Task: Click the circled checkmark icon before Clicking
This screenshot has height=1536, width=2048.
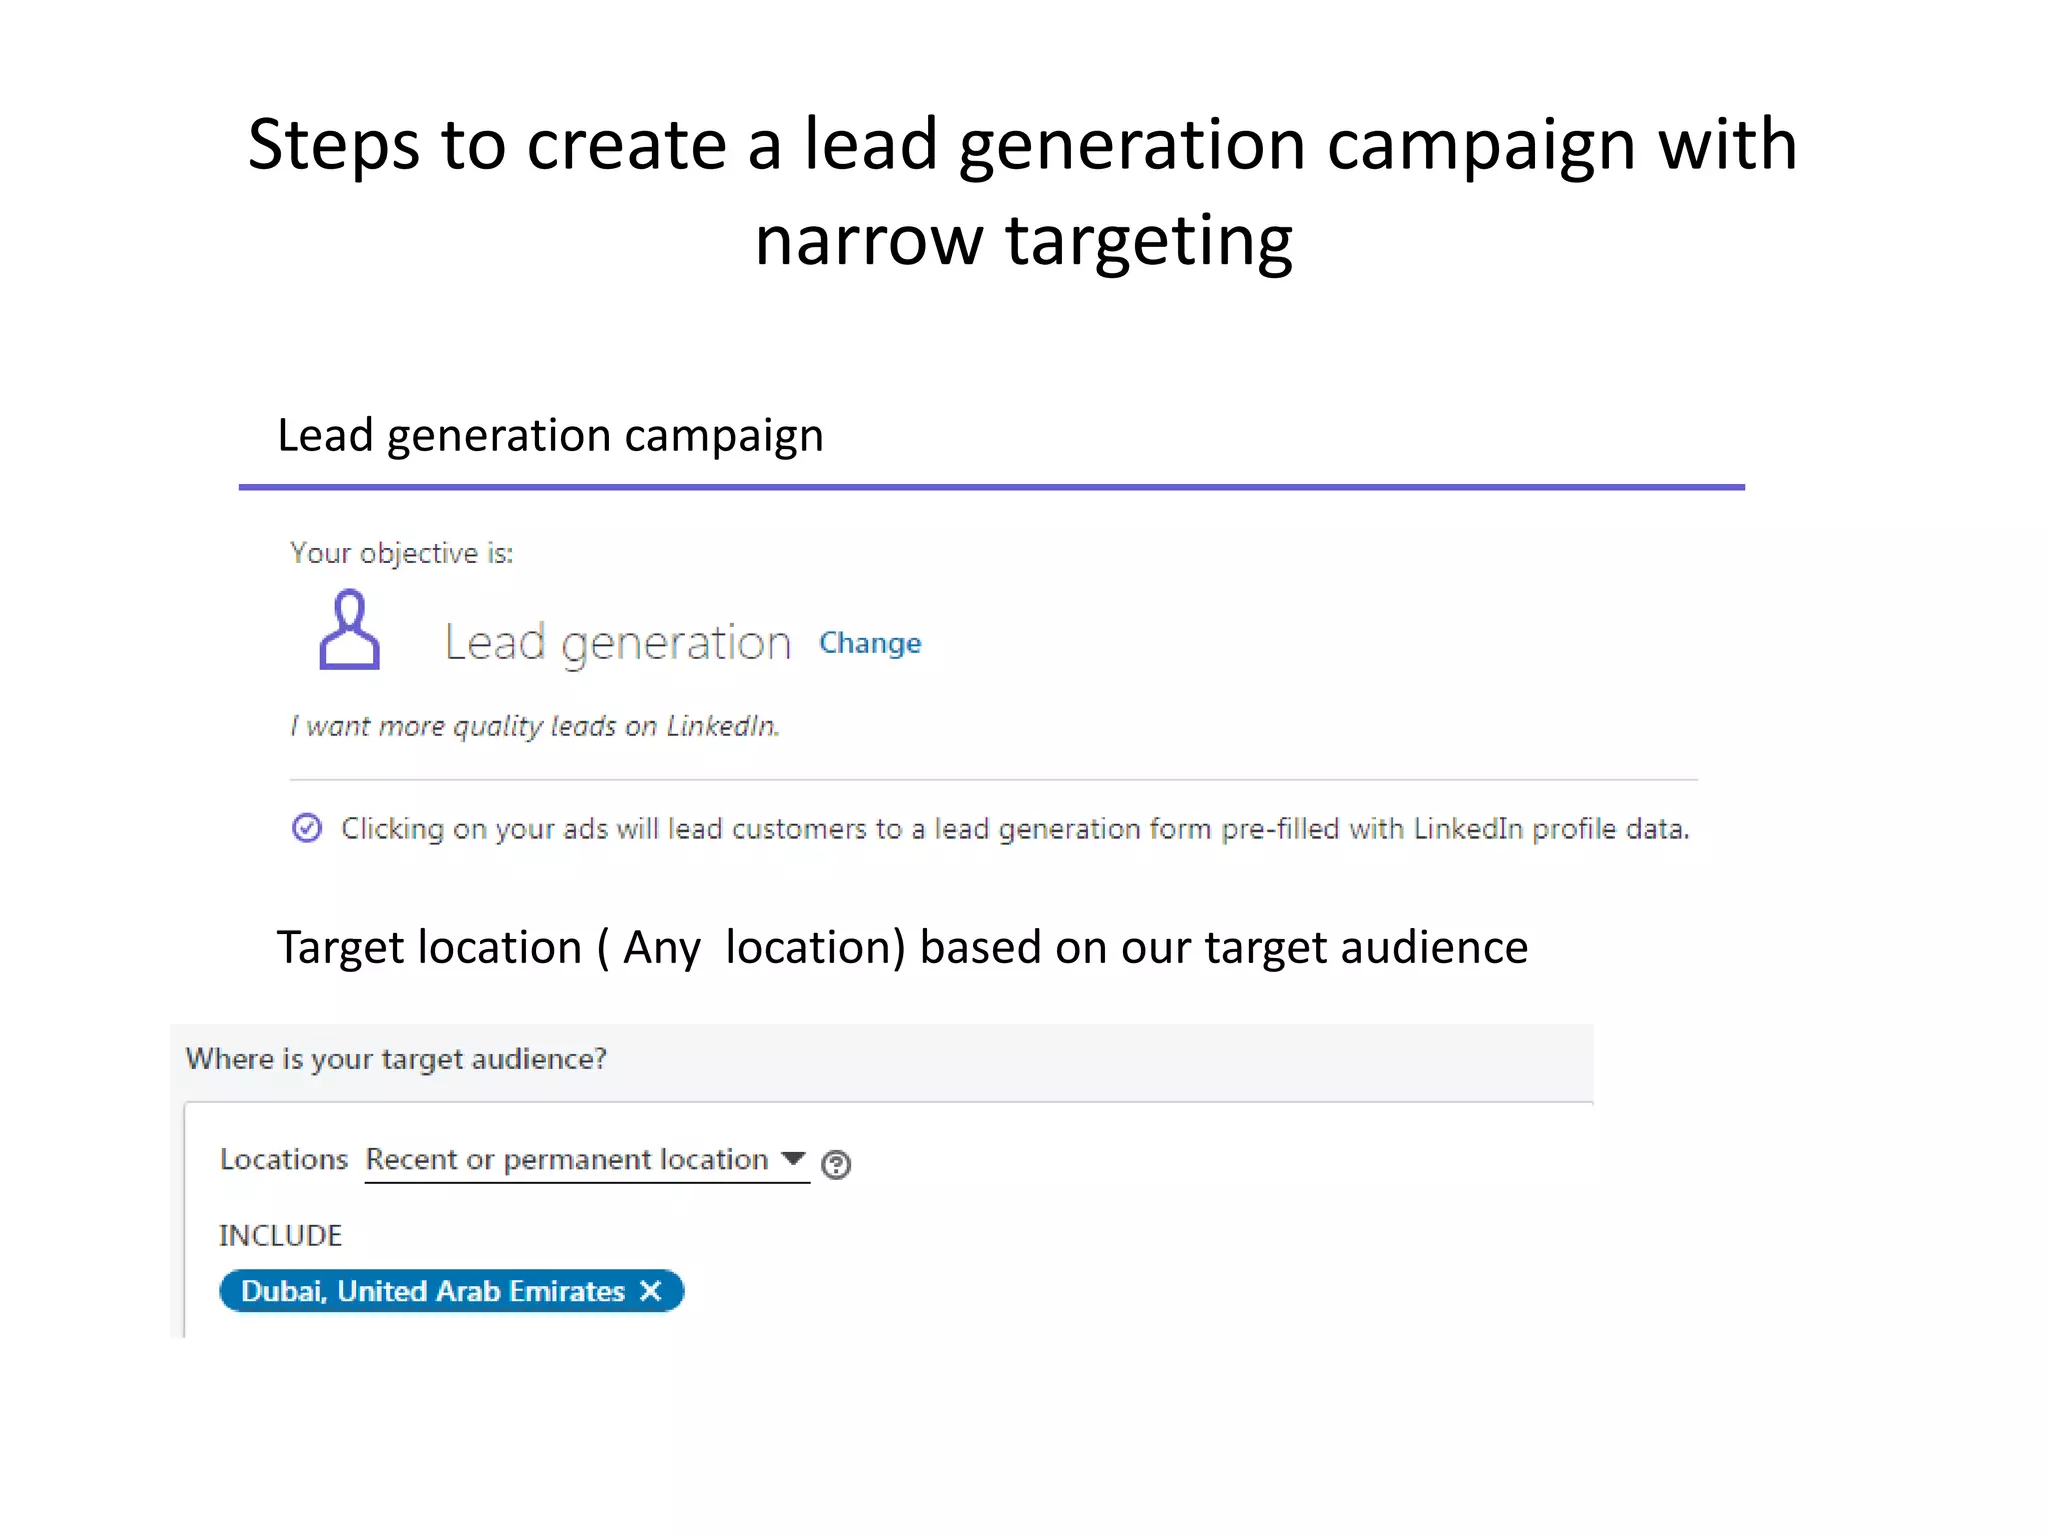Action: (x=307, y=828)
